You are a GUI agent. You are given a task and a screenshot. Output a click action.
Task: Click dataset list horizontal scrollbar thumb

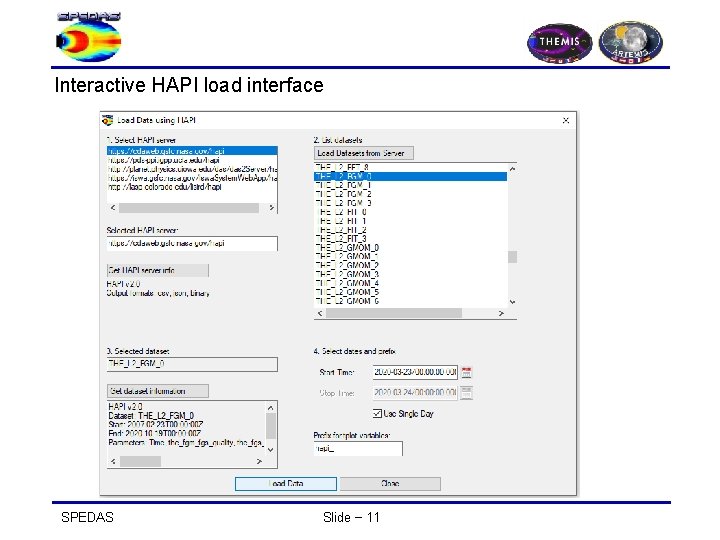tap(394, 313)
